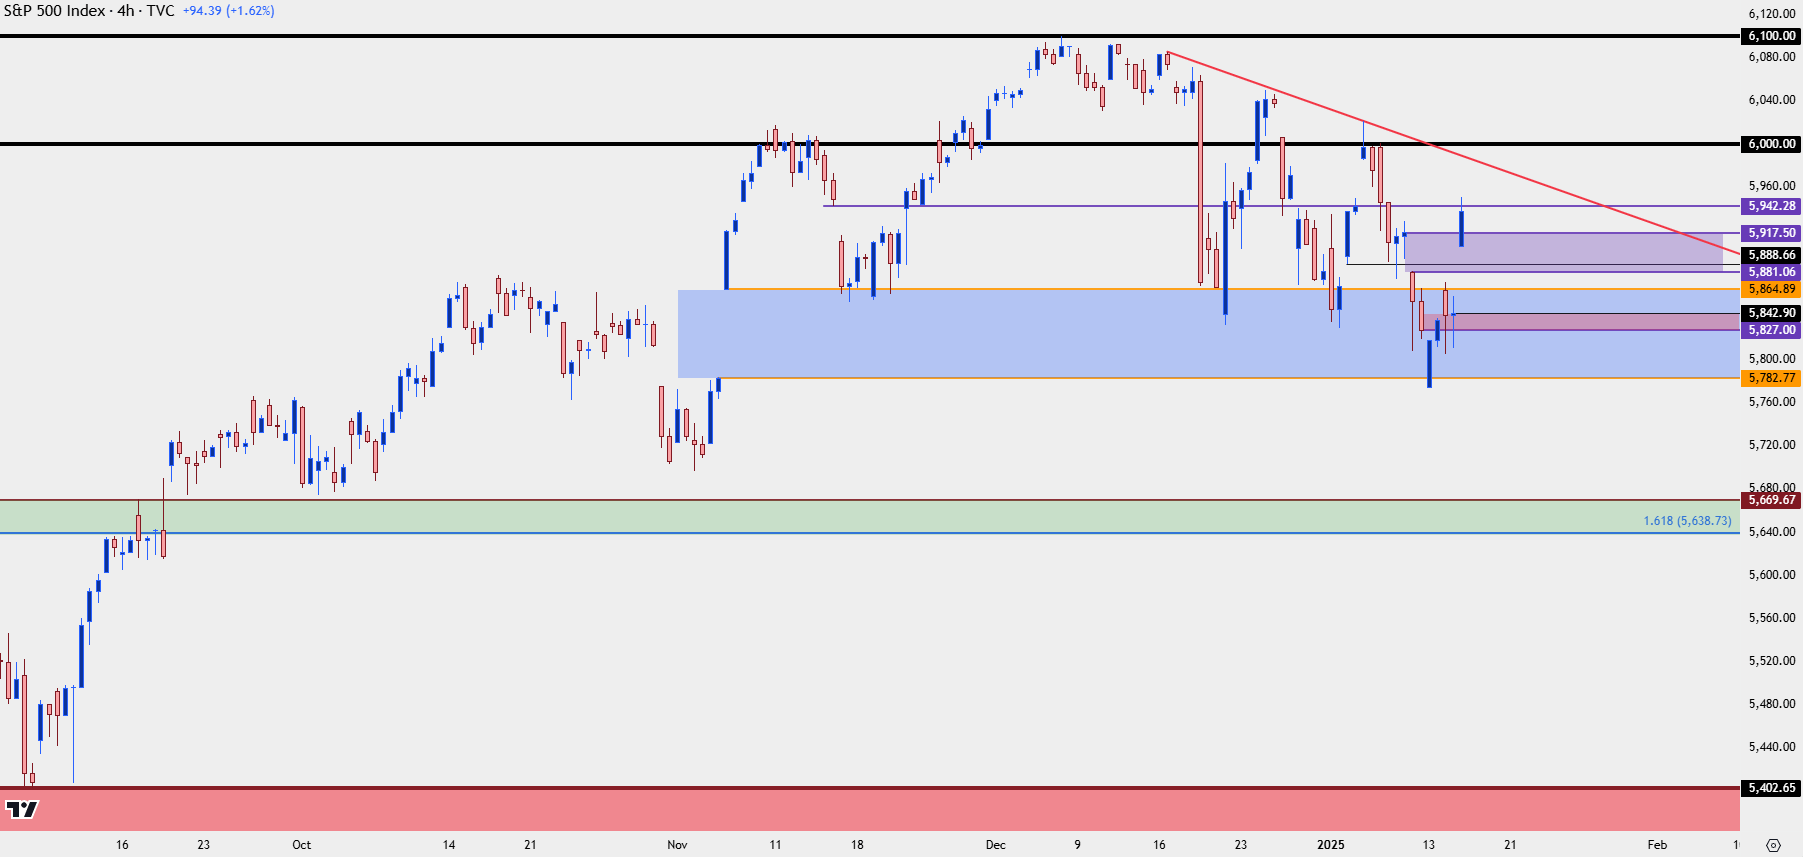1803x857 pixels.
Task: Click the 5,480.00 axis tick
Action: (x=1772, y=704)
